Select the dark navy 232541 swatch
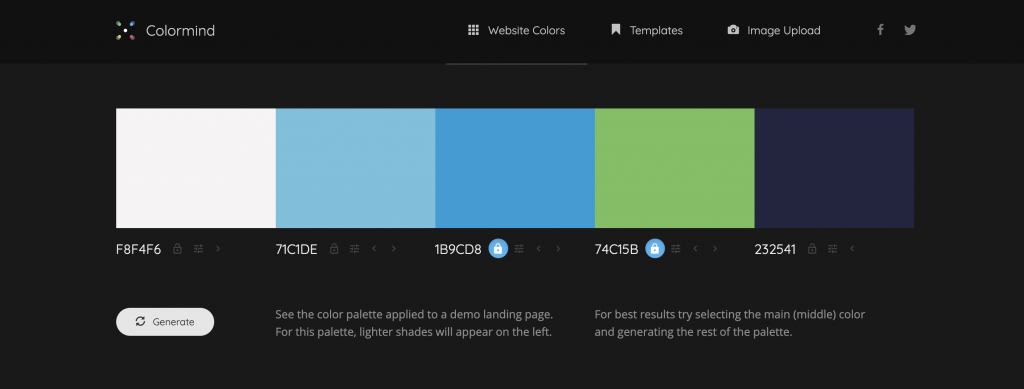Image resolution: width=1024 pixels, height=389 pixels. 835,168
